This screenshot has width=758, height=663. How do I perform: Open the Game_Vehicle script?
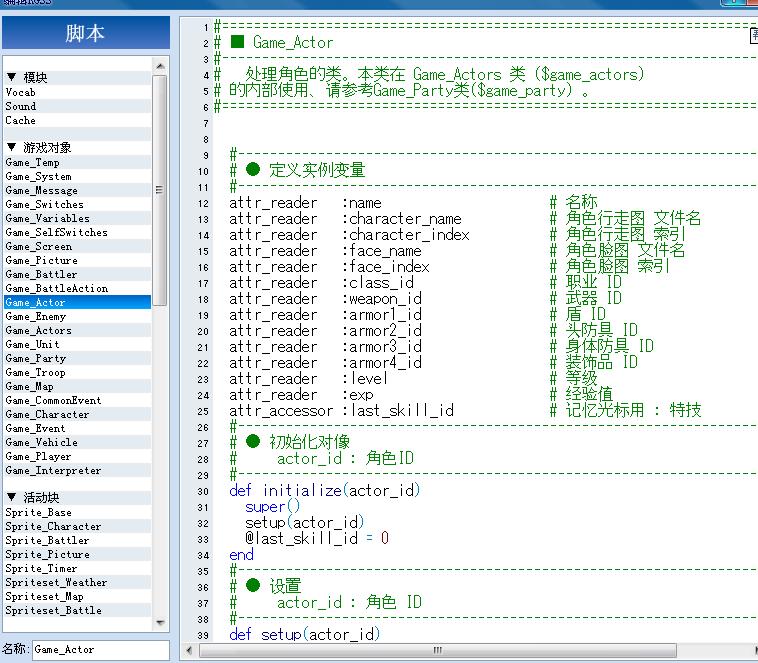click(77, 443)
